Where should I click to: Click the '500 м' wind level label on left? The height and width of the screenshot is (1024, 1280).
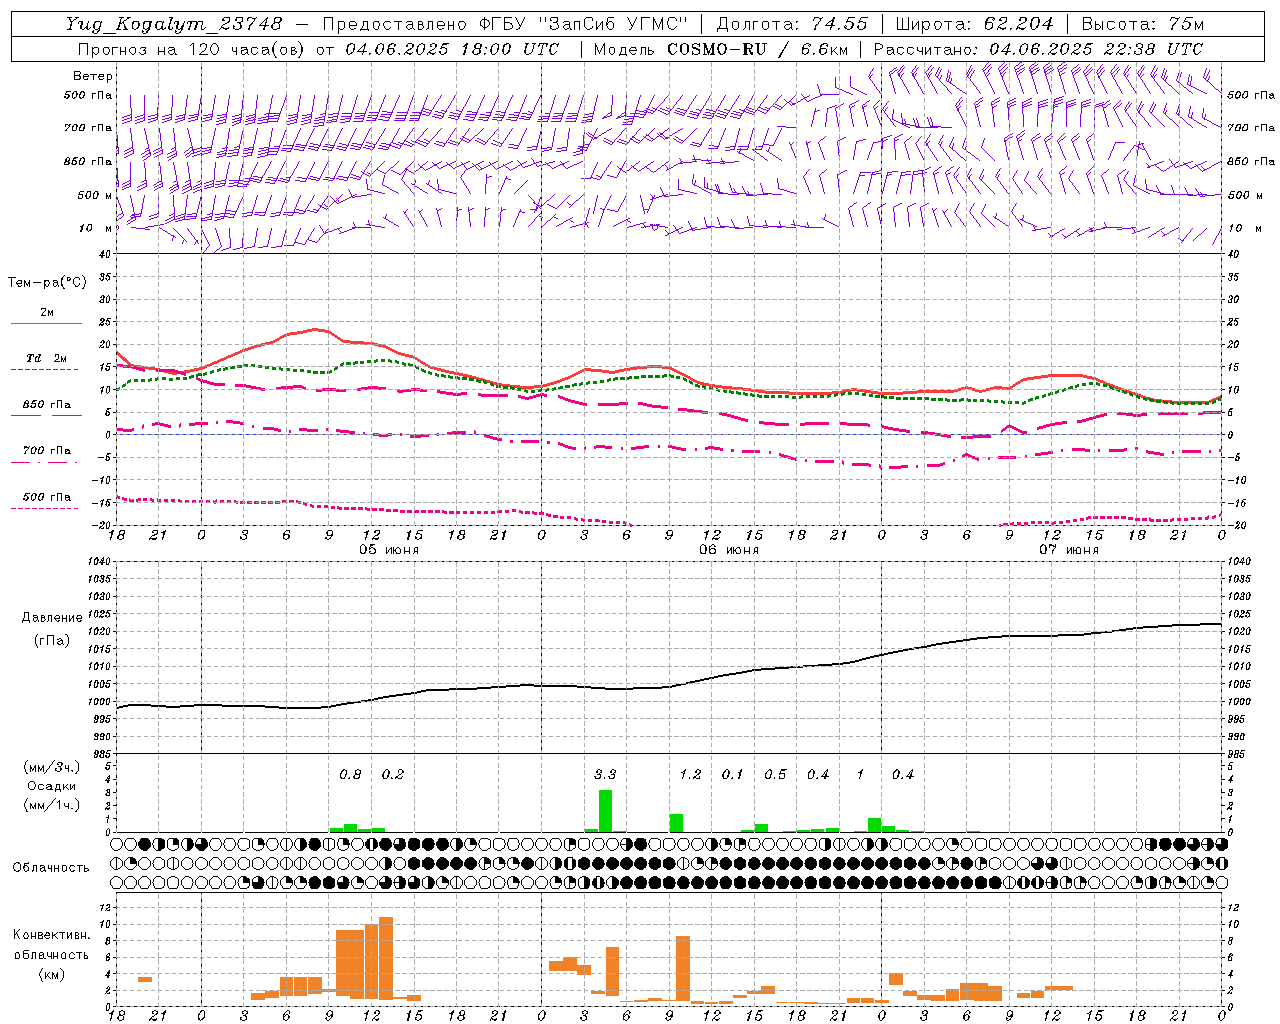point(95,195)
